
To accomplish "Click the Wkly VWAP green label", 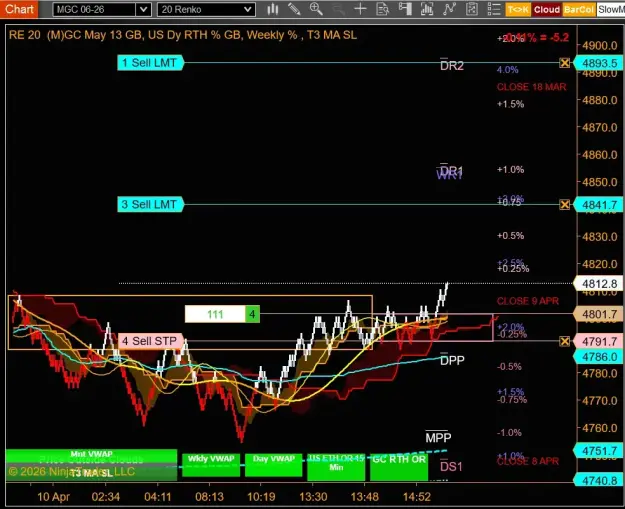I will tap(211, 464).
